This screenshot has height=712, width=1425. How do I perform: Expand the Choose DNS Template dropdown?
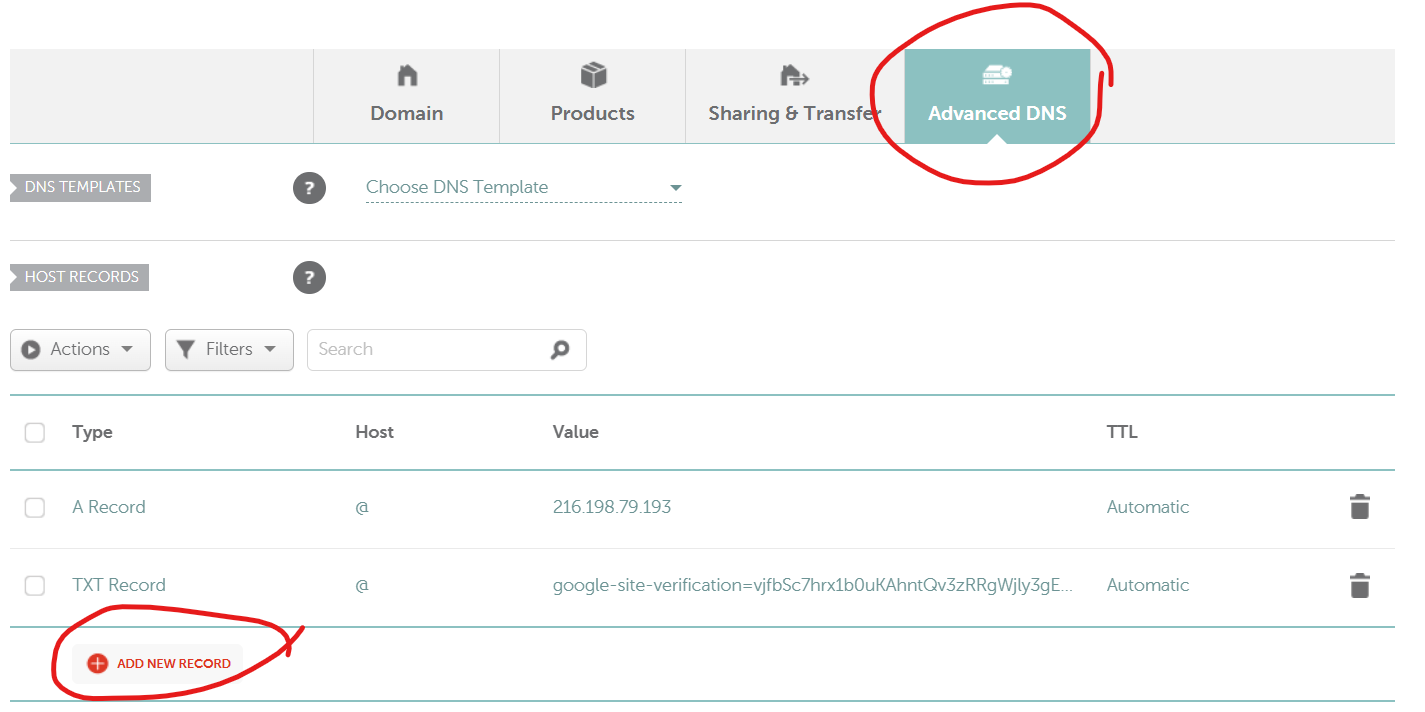524,187
